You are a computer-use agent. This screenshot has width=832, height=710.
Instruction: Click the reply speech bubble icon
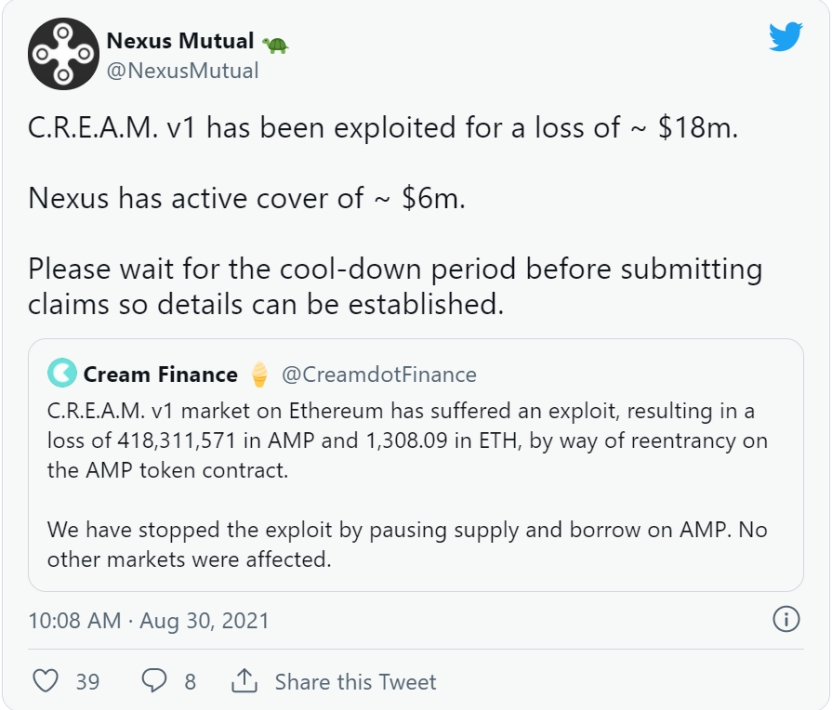coord(154,682)
